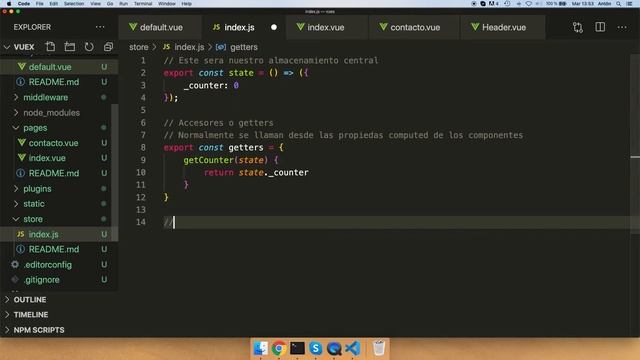The height and width of the screenshot is (360, 640).
Task: Refresh the Explorer file tree
Action: pyautogui.click(x=89, y=47)
